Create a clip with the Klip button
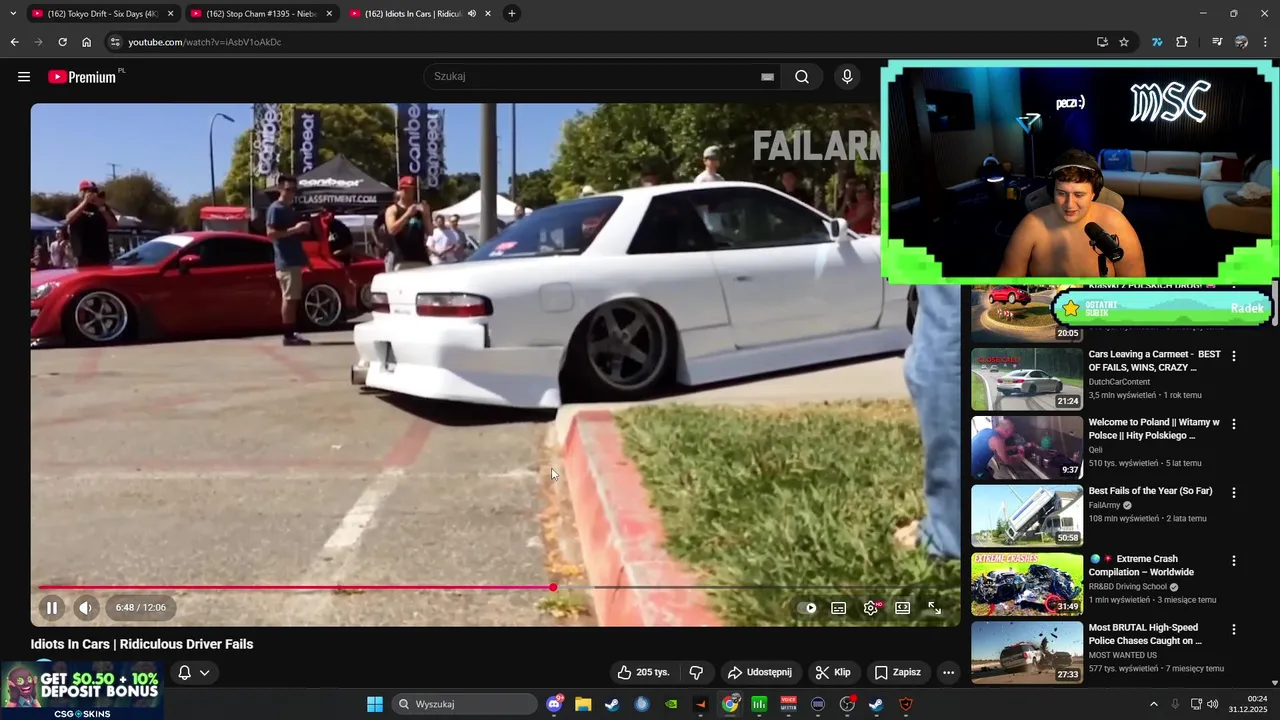The width and height of the screenshot is (1280, 720). pyautogui.click(x=833, y=672)
